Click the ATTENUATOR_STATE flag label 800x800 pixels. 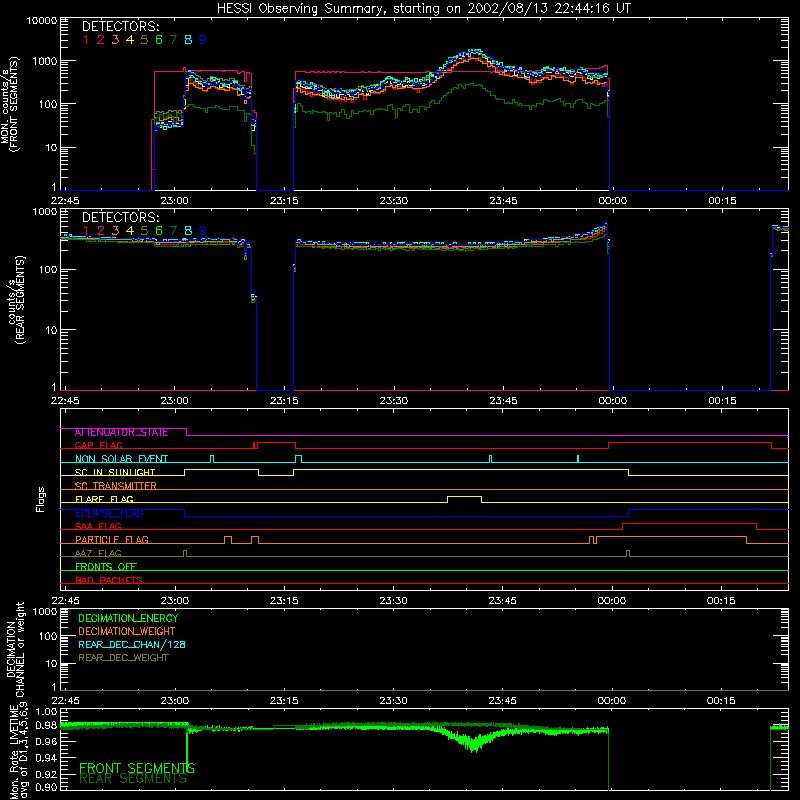[121, 432]
